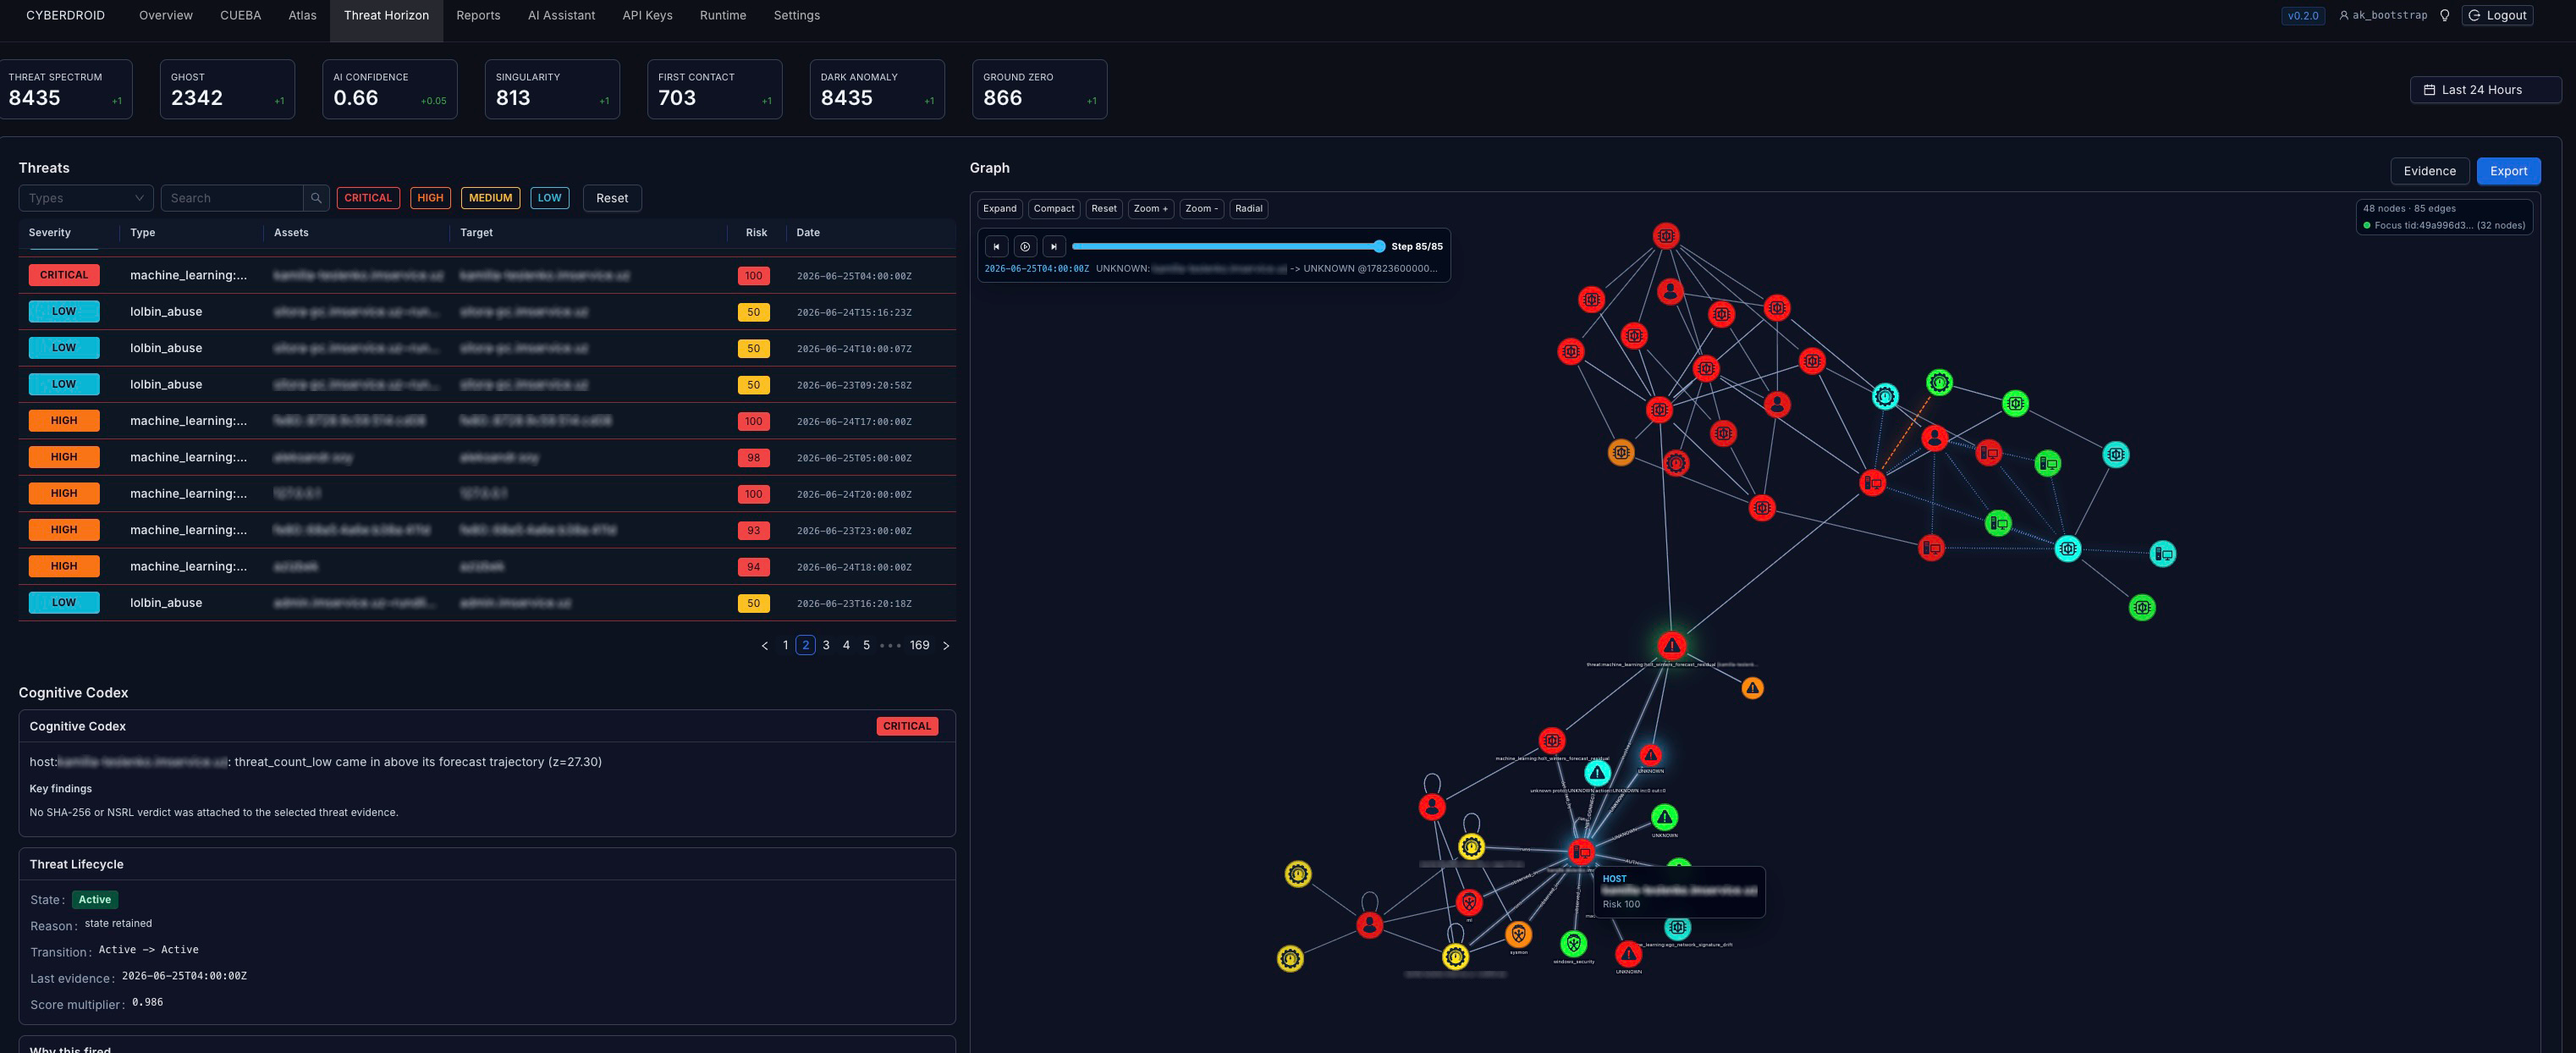
Task: Open the Overview tab
Action: [166, 15]
